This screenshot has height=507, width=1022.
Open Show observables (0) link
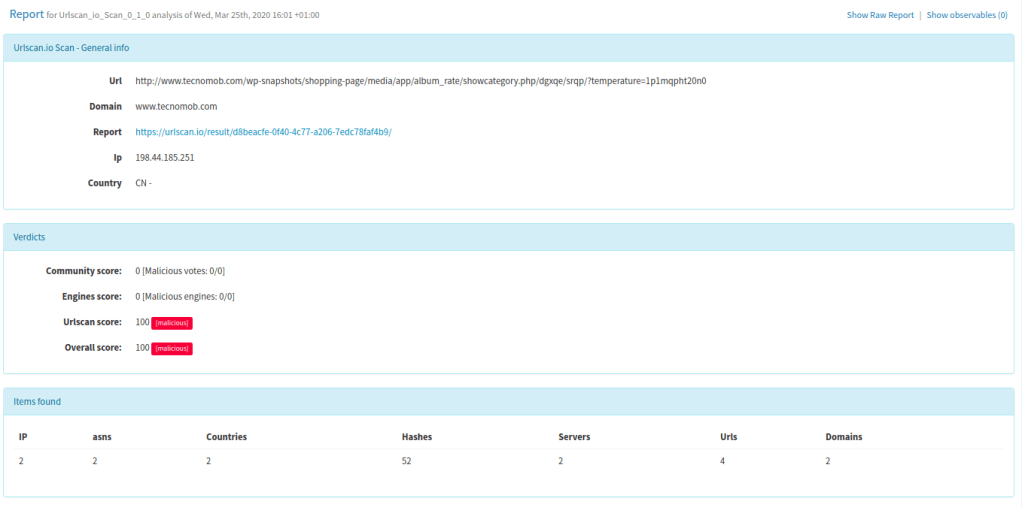point(966,15)
